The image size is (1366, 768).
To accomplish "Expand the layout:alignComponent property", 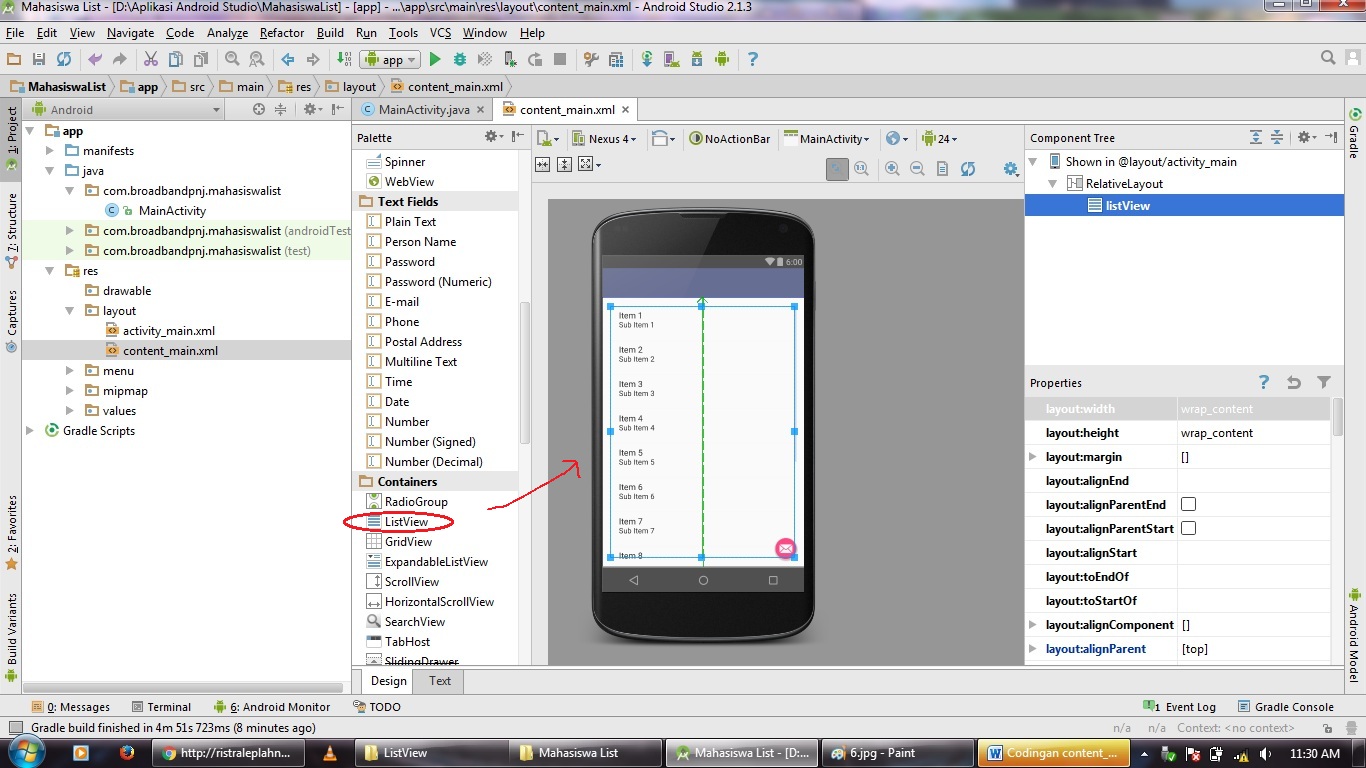I will pyautogui.click(x=1033, y=625).
